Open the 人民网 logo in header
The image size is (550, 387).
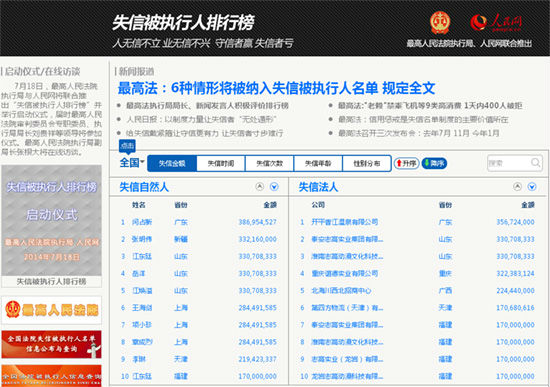496,22
